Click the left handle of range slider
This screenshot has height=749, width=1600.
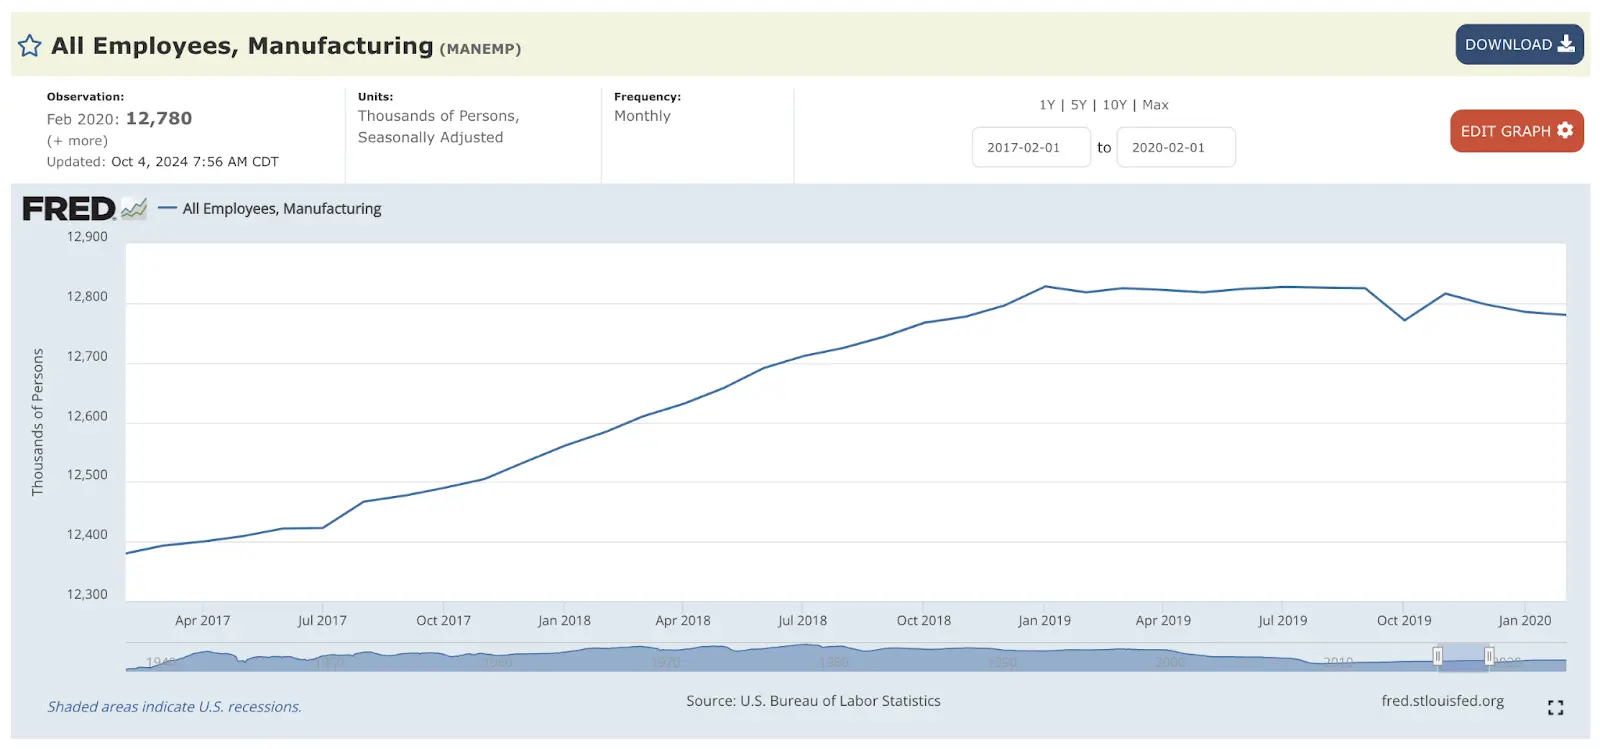point(1437,657)
